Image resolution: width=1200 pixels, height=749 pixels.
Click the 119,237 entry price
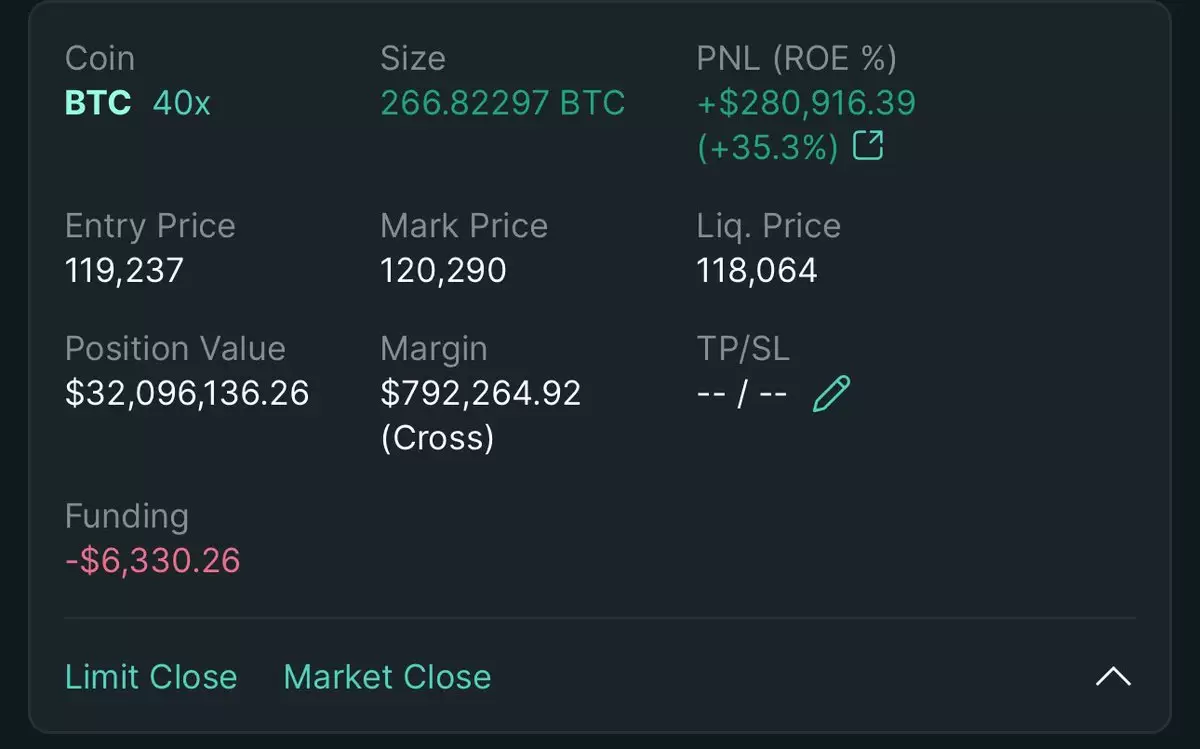(x=124, y=270)
